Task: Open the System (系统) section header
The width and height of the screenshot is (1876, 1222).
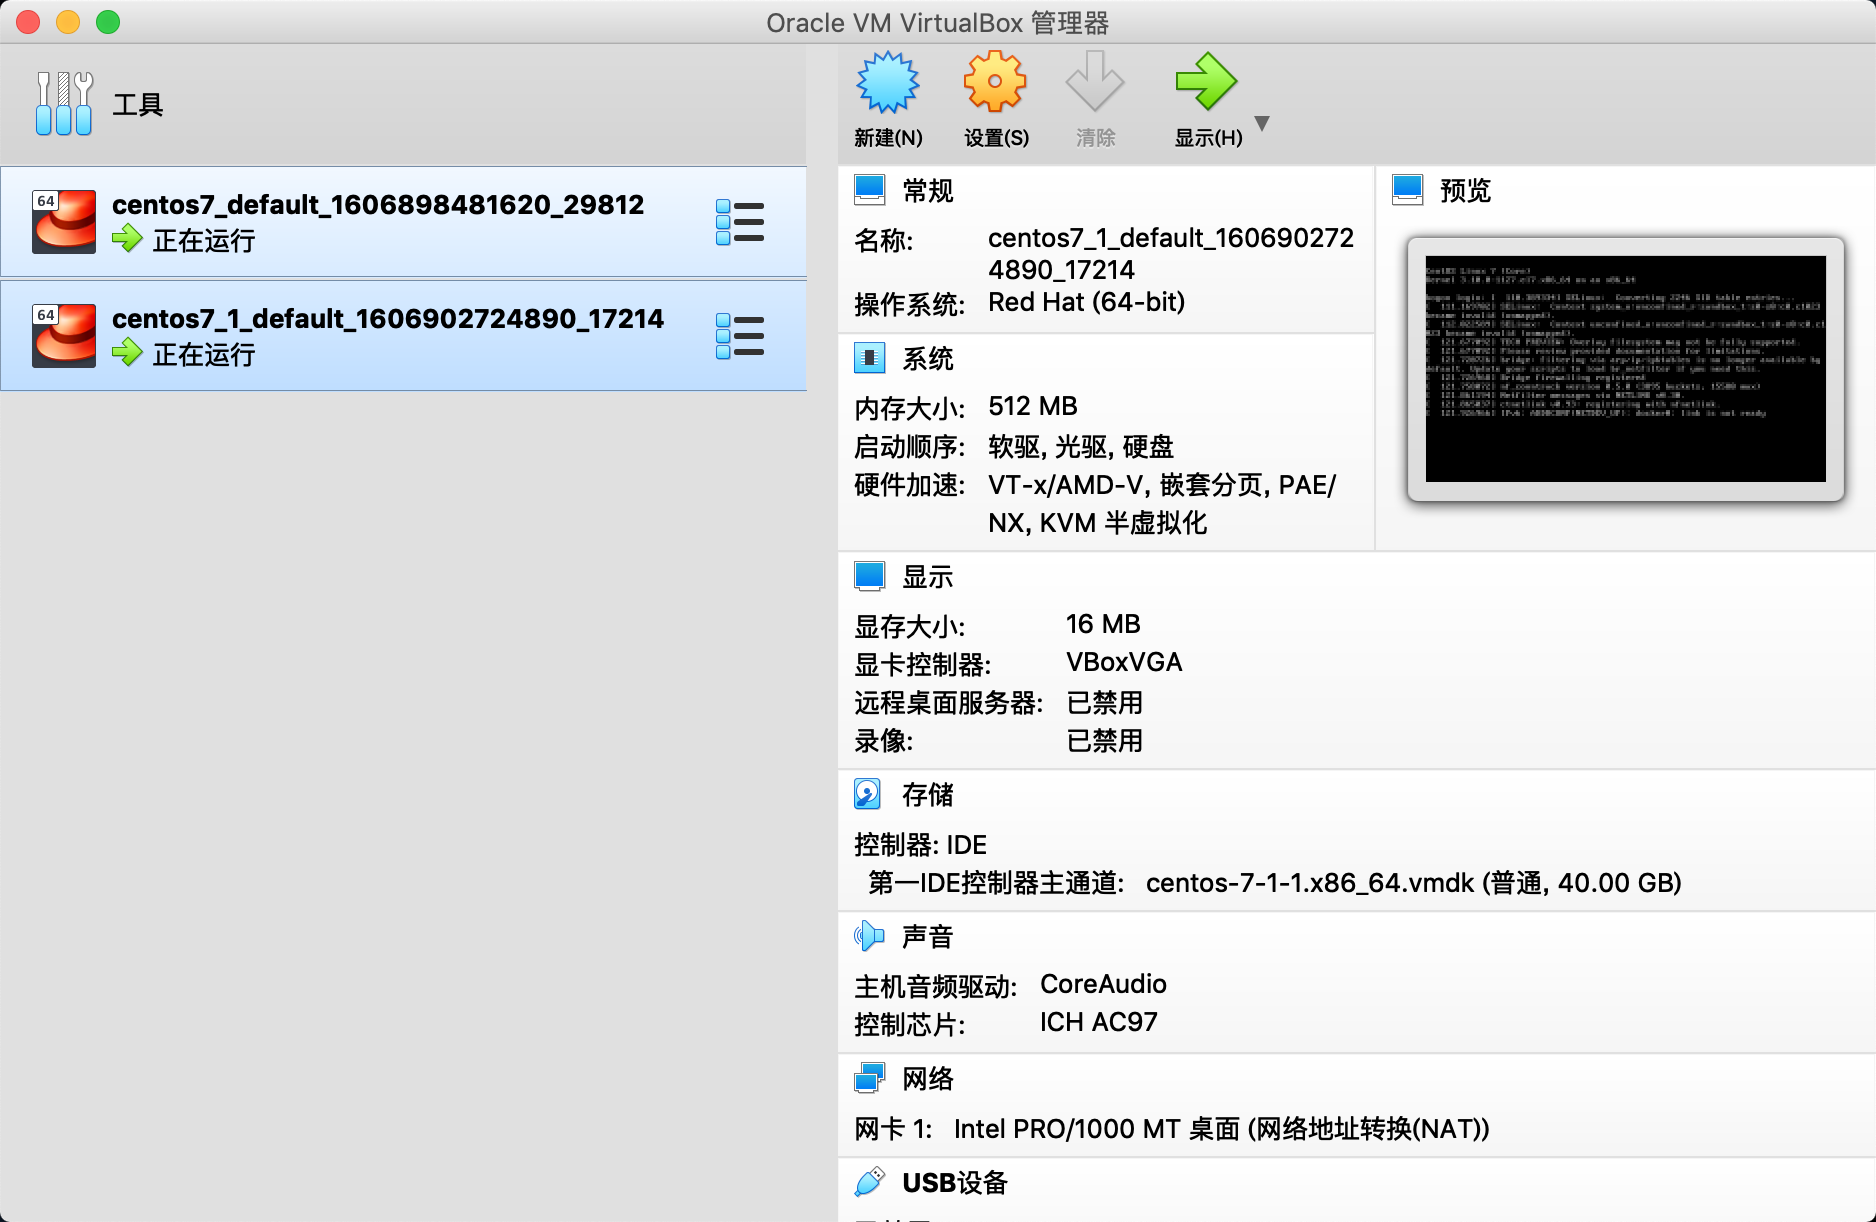Action: click(x=928, y=358)
